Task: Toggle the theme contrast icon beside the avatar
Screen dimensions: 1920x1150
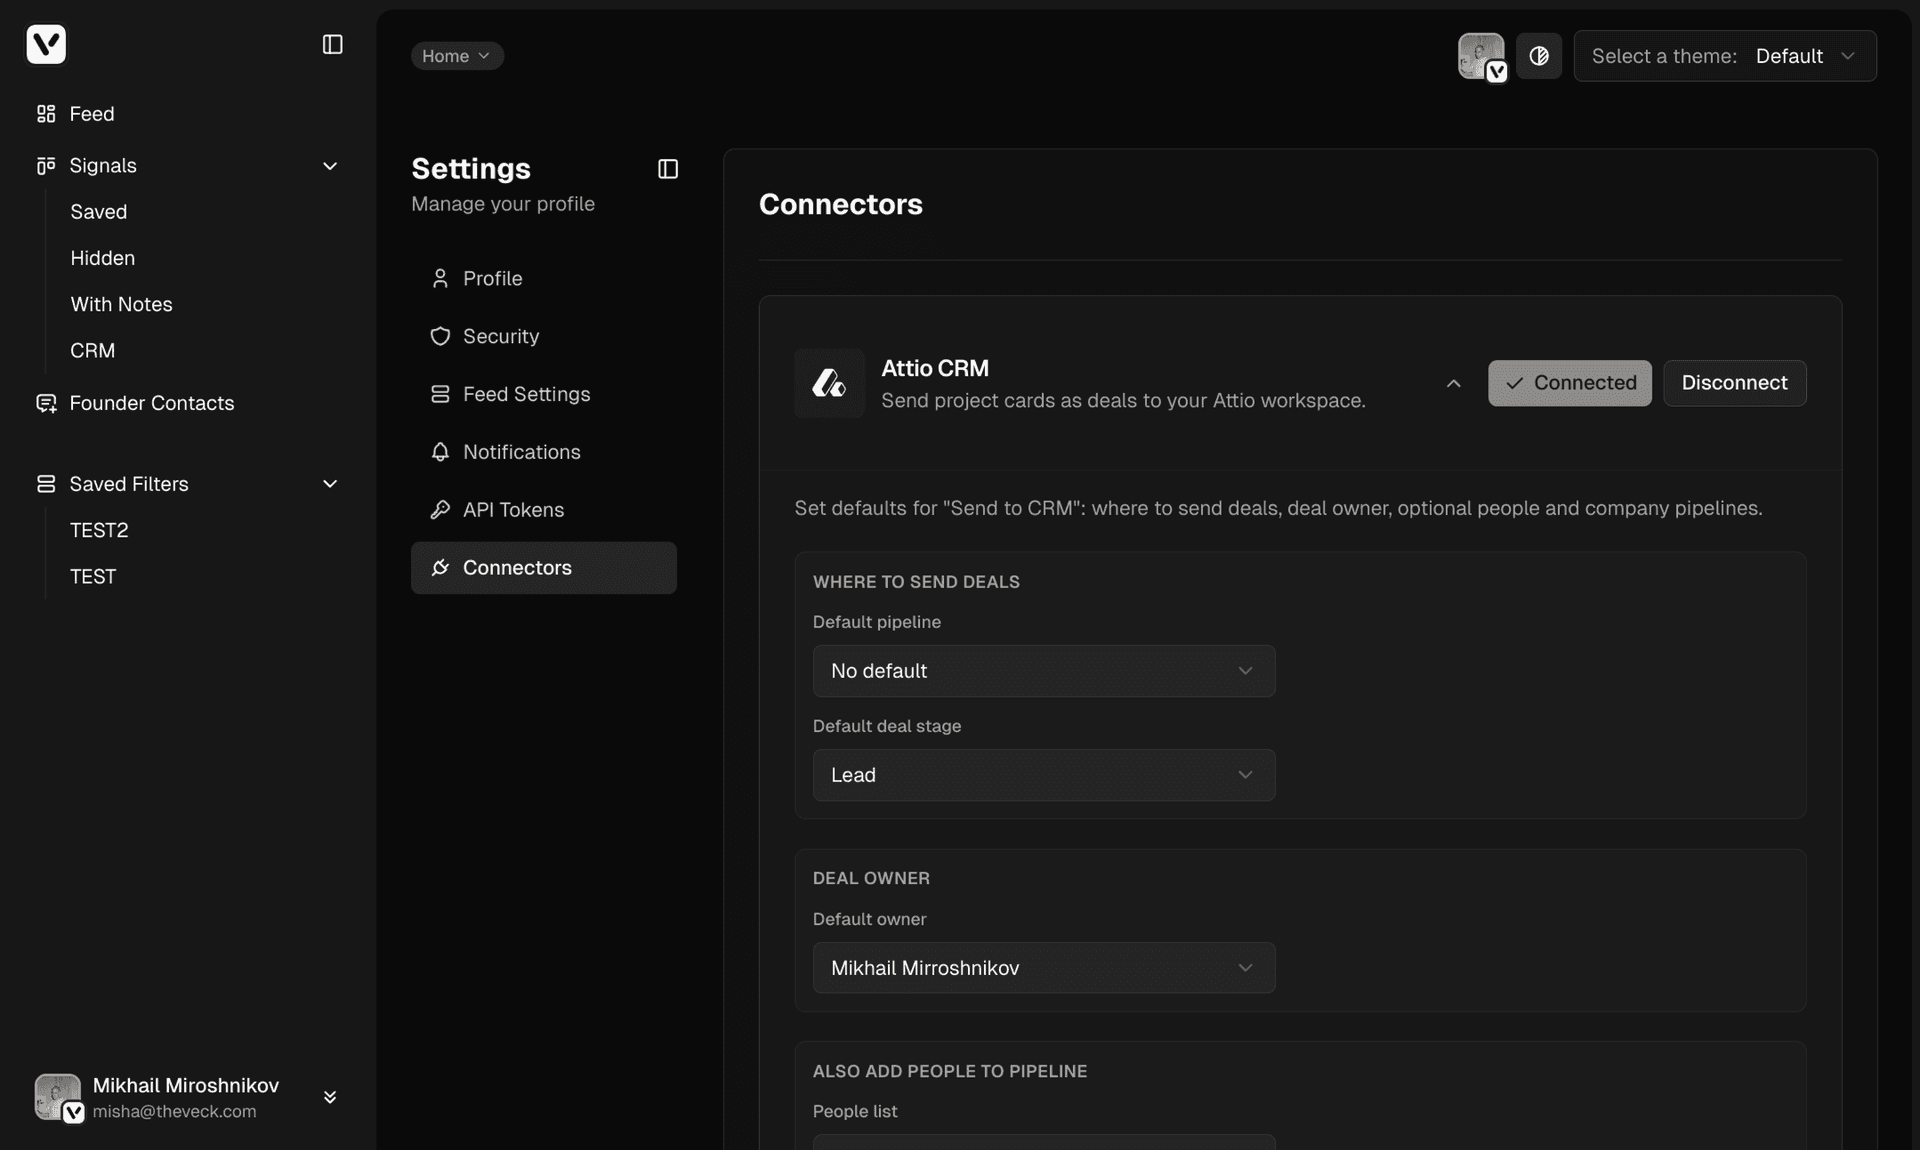Action: 1538,56
